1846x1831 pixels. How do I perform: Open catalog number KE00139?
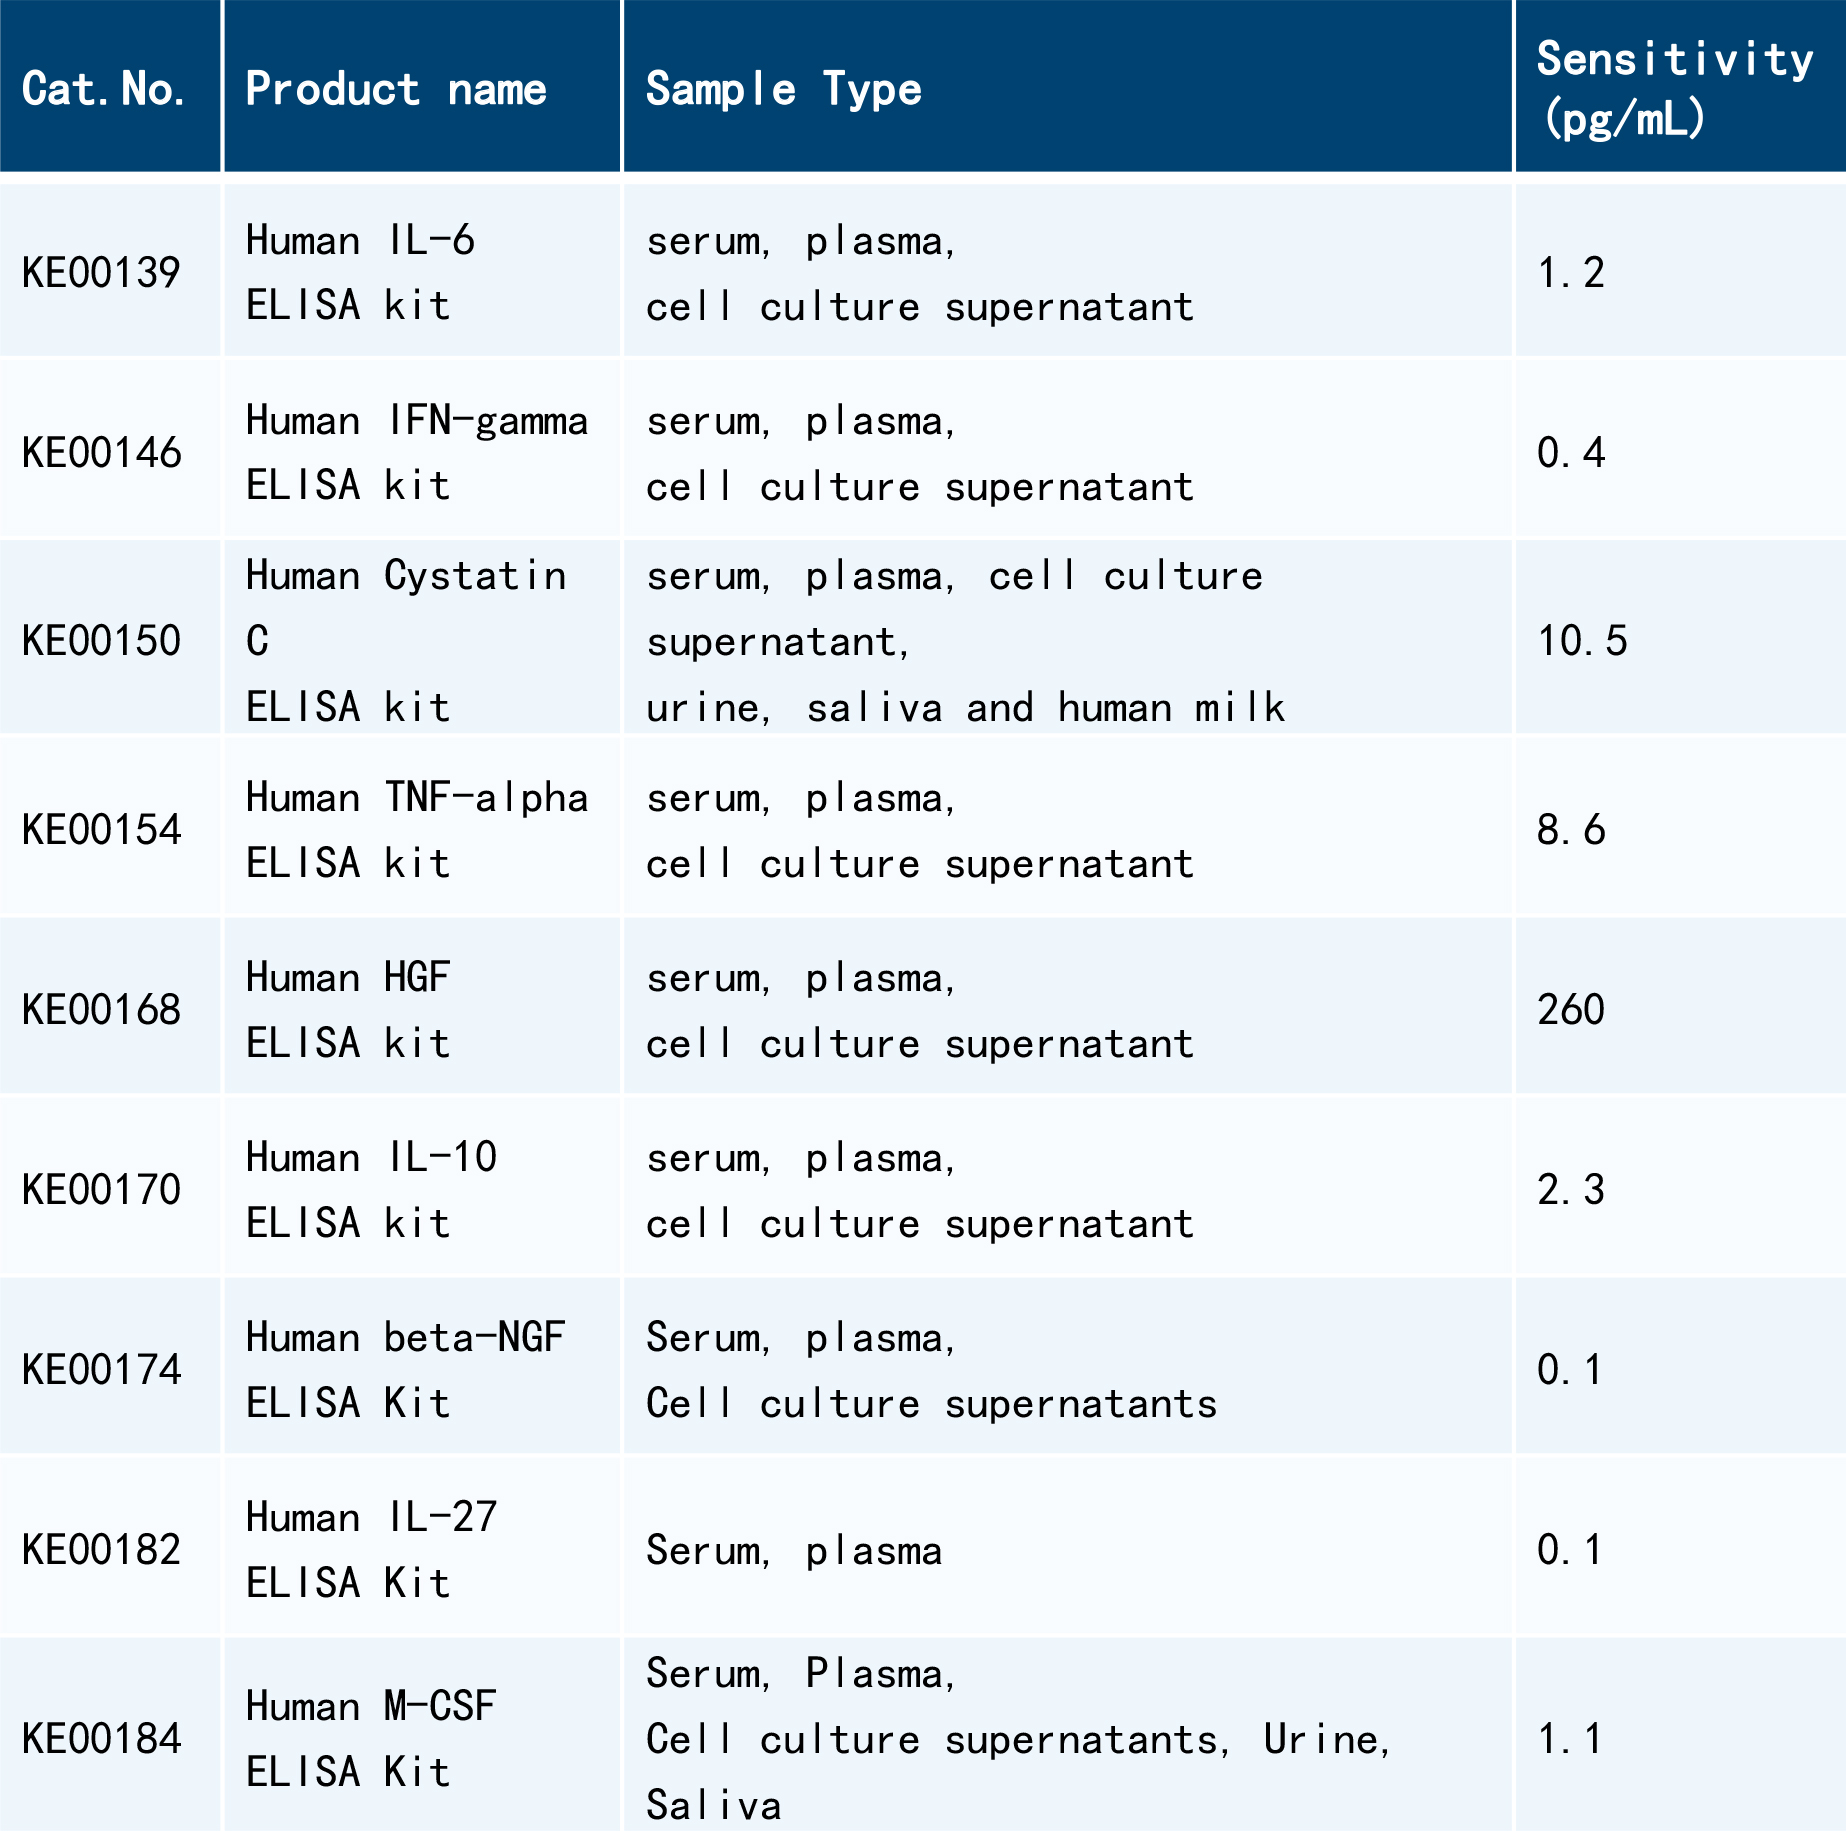(x=101, y=273)
